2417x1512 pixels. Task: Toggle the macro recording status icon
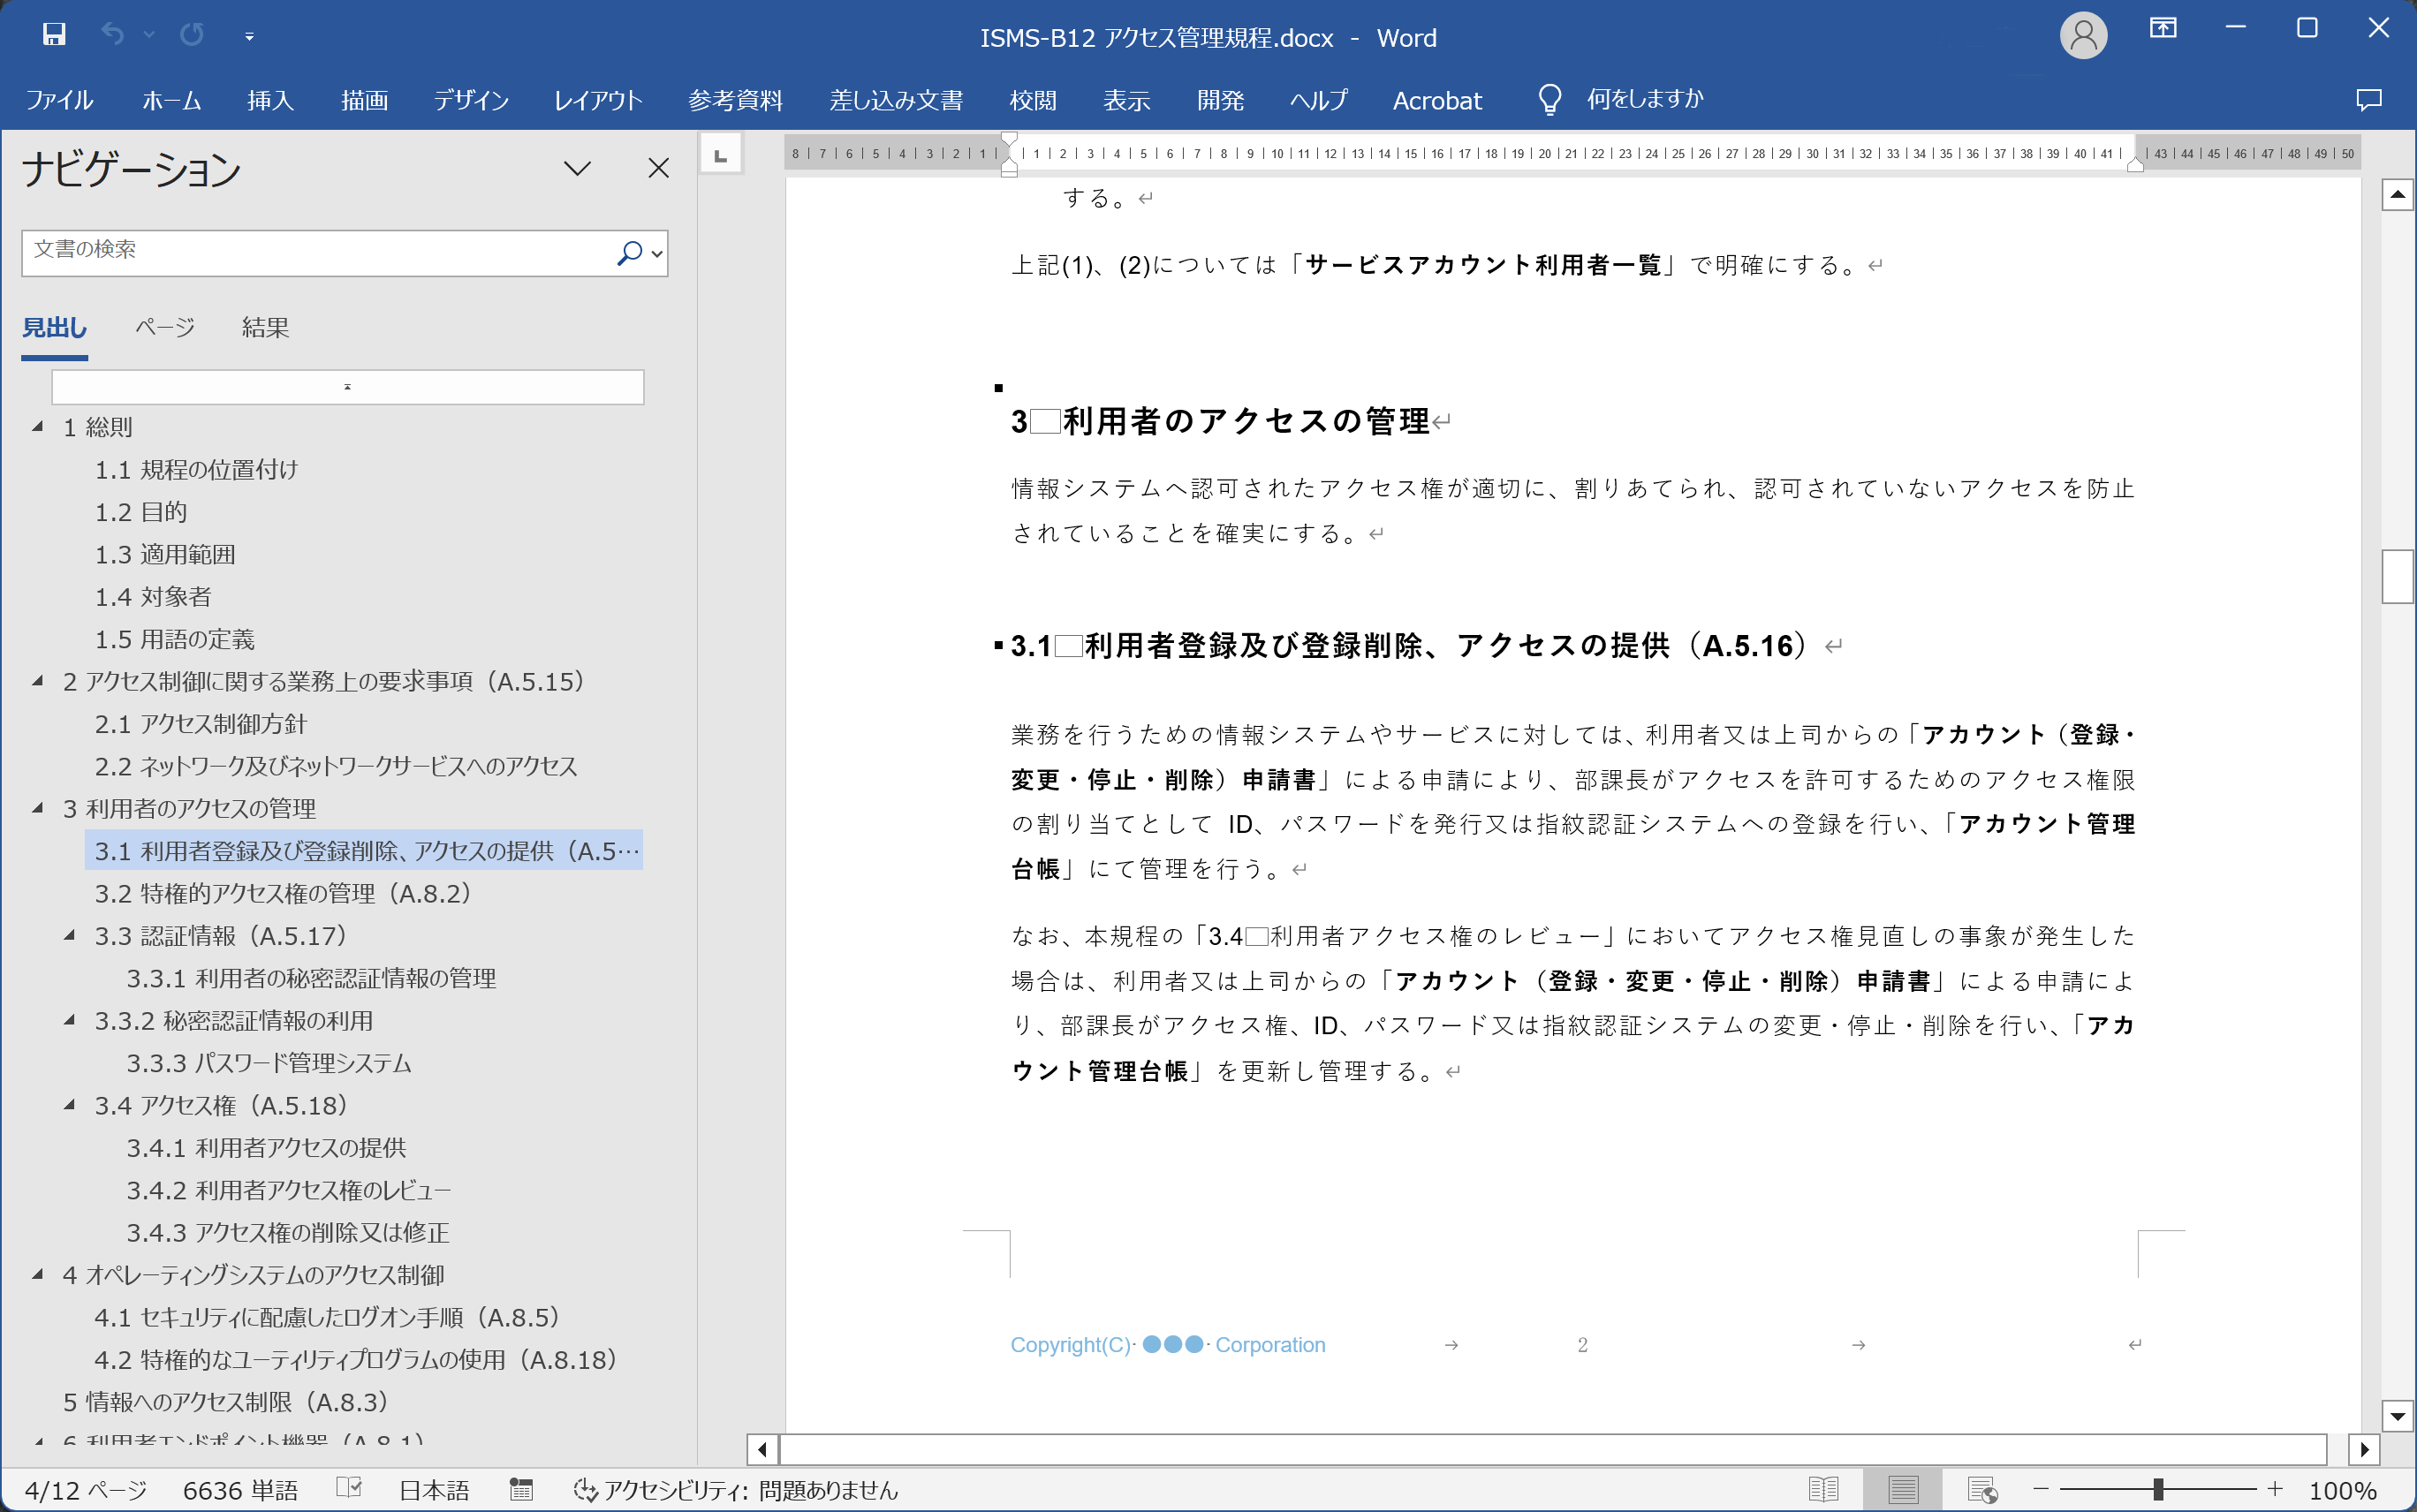tap(521, 1490)
